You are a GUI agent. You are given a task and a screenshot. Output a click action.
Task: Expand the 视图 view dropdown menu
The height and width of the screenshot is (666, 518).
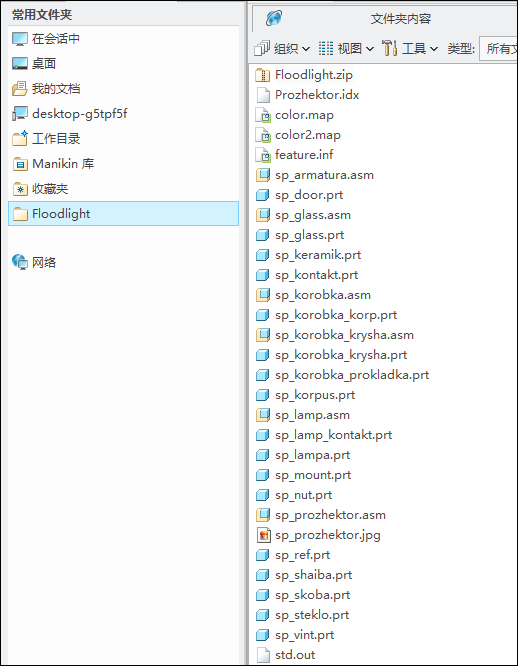[x=346, y=48]
